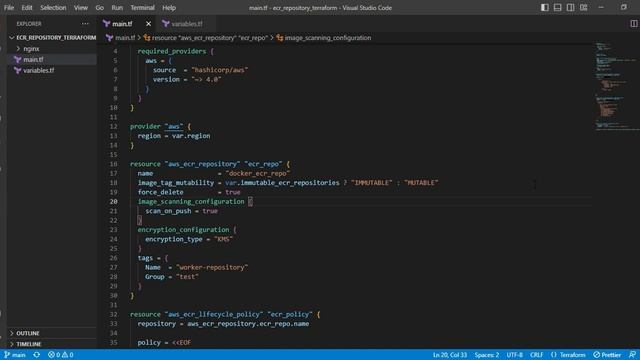The width and height of the screenshot is (640, 360).
Task: Click the Synchronize Changes icon
Action: [x=37, y=355]
